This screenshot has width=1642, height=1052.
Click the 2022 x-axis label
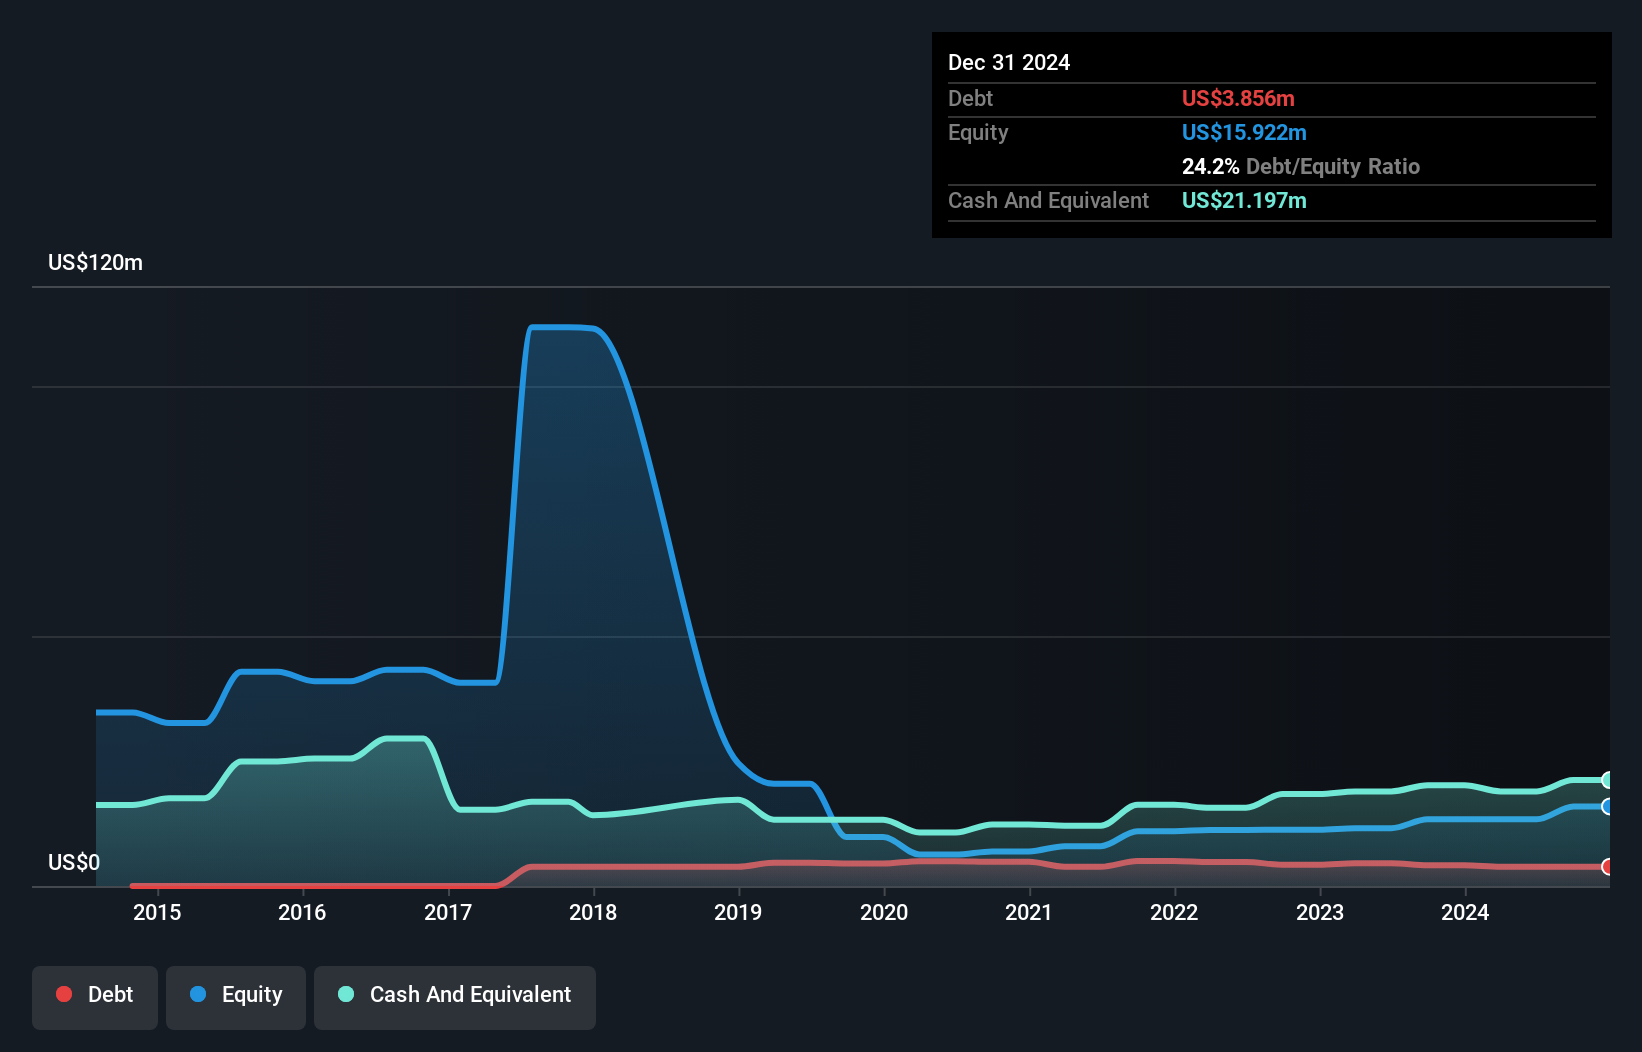pos(1174,912)
